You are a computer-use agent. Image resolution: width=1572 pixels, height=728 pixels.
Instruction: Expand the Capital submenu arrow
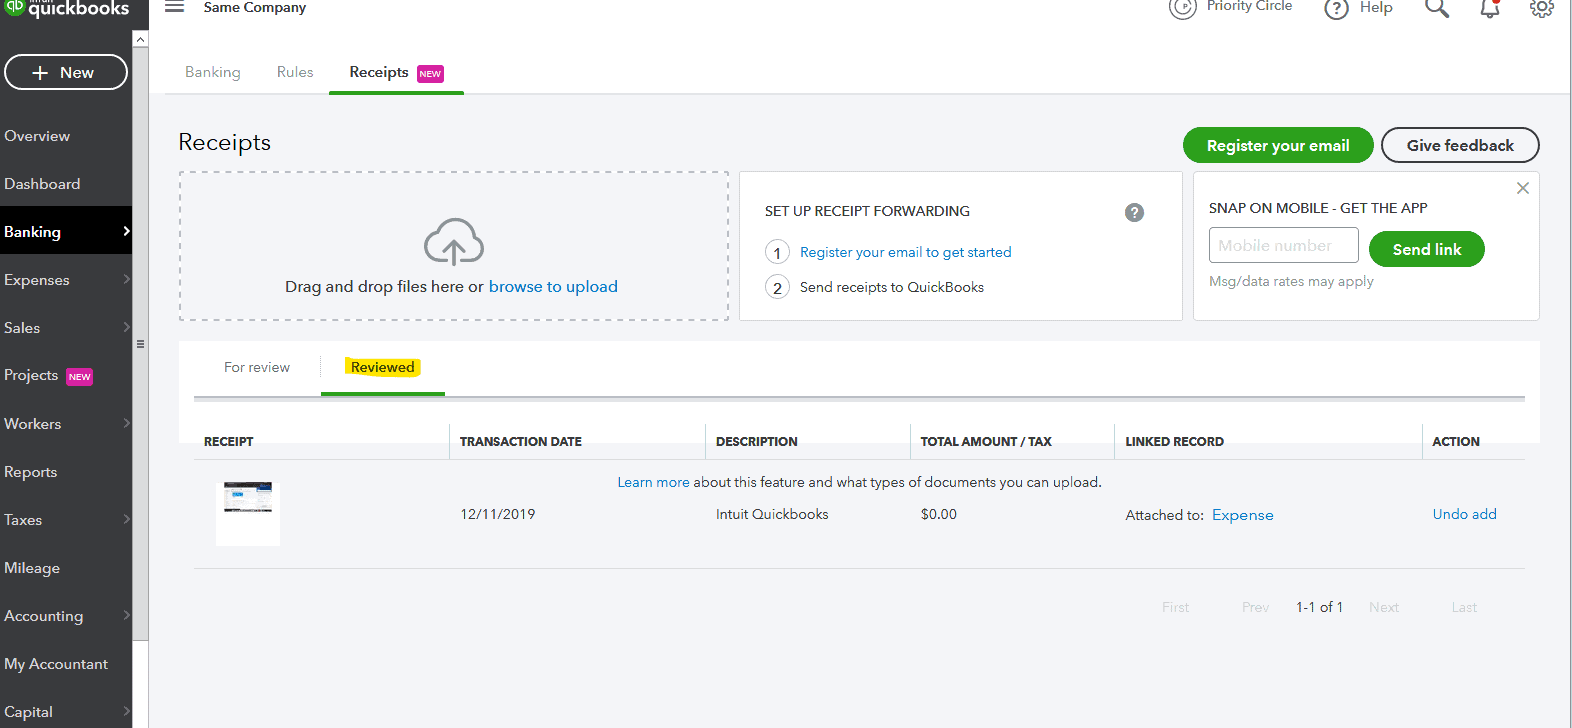pyautogui.click(x=126, y=711)
